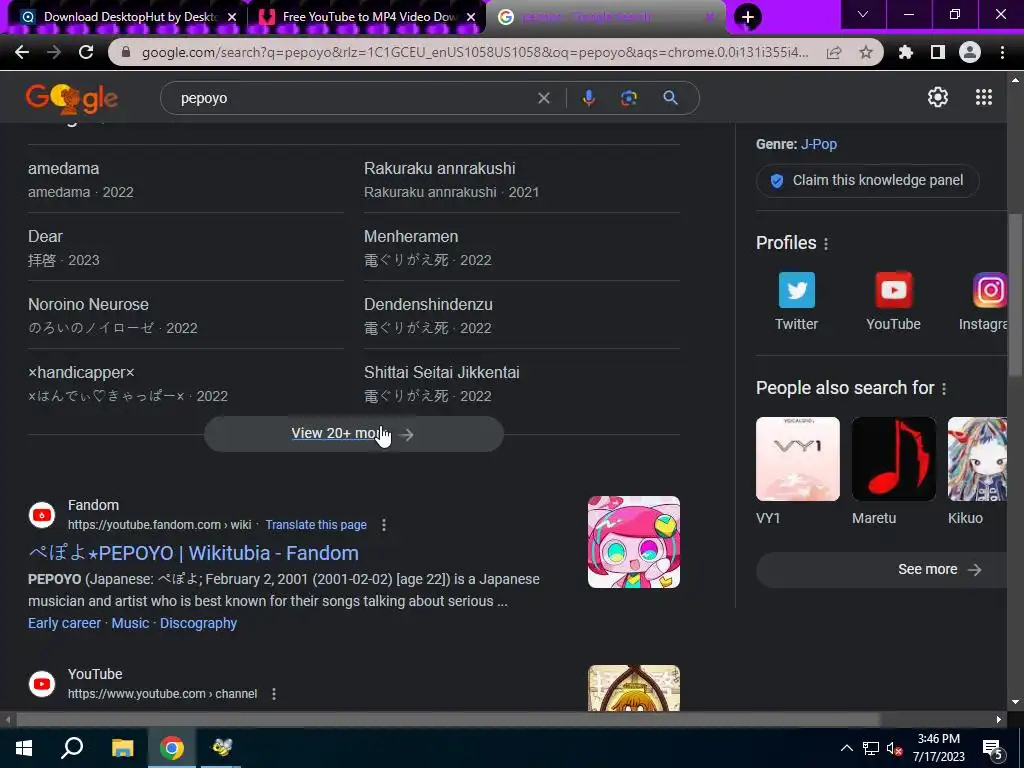This screenshot has width=1024, height=768.
Task: Open Maretu related search thumbnail
Action: click(893, 459)
